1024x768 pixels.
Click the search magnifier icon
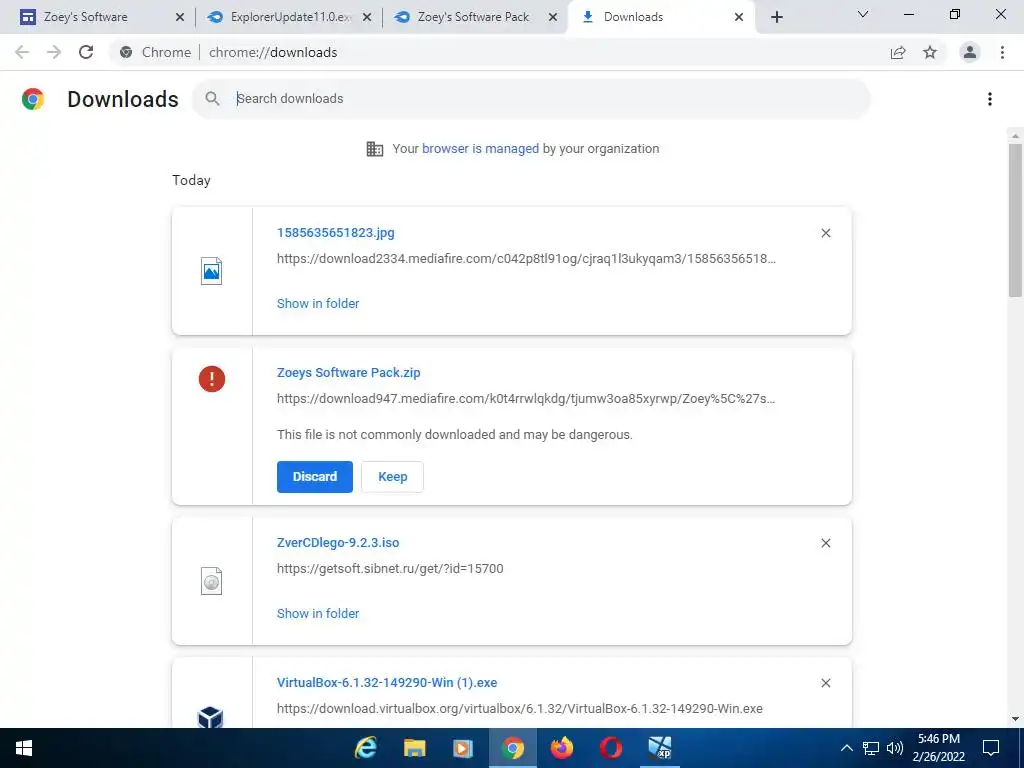[x=212, y=99]
